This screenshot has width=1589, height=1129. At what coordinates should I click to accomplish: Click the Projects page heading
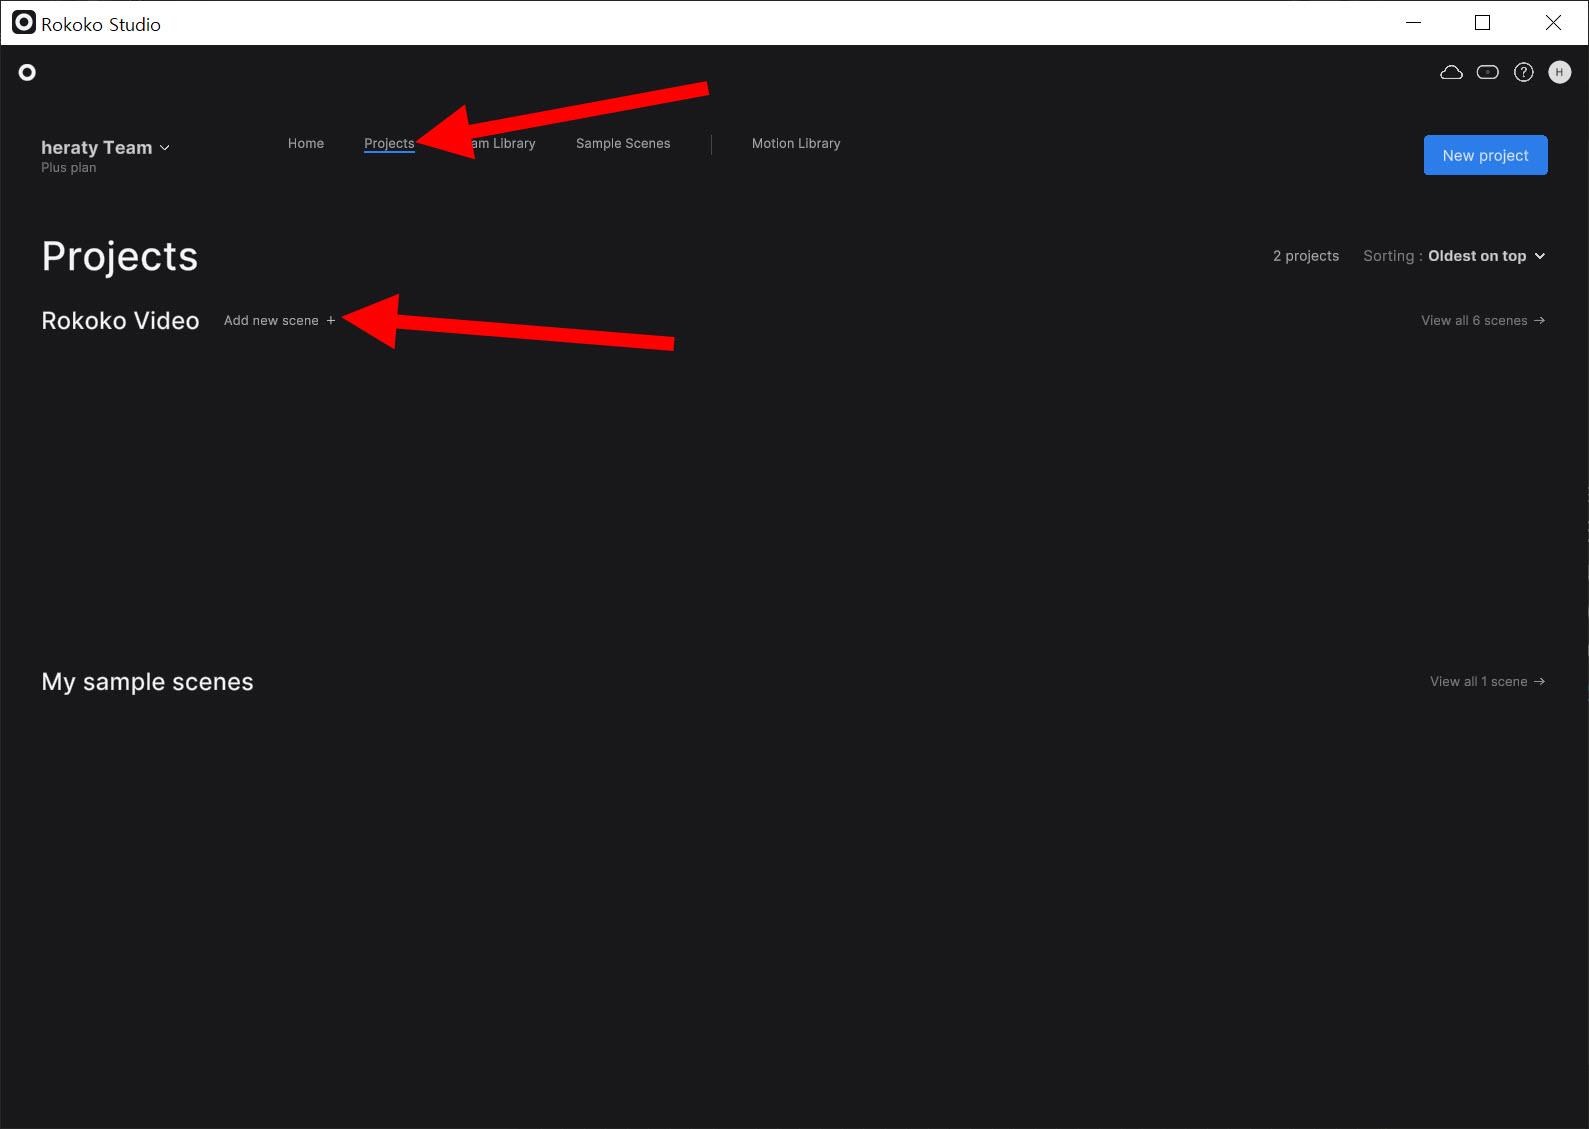120,257
